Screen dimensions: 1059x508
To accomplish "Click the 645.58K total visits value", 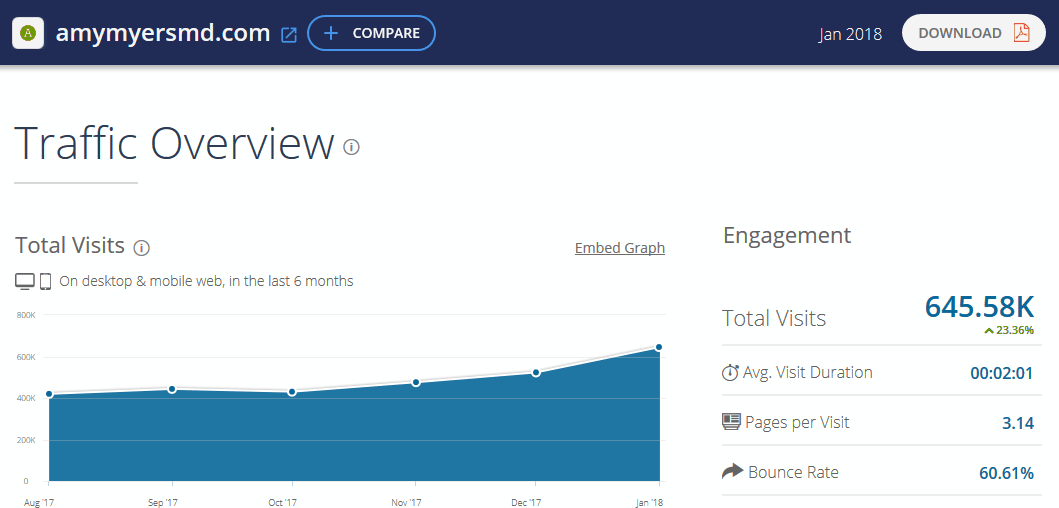I will pos(979,306).
